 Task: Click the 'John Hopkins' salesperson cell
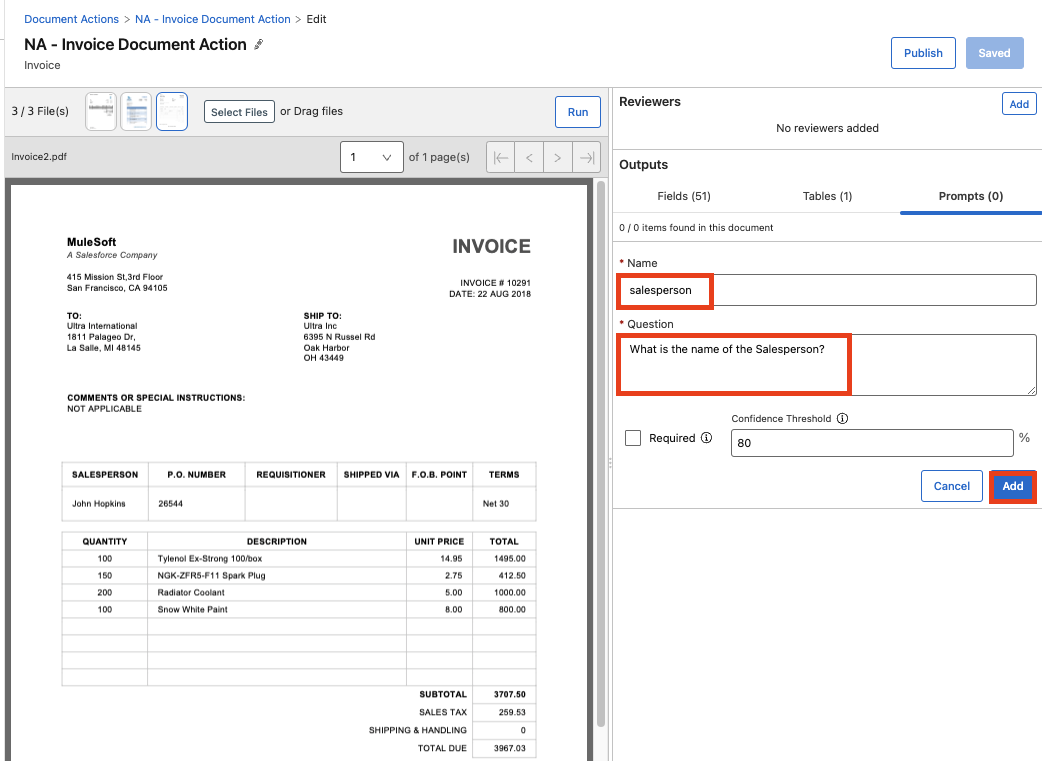(98, 504)
